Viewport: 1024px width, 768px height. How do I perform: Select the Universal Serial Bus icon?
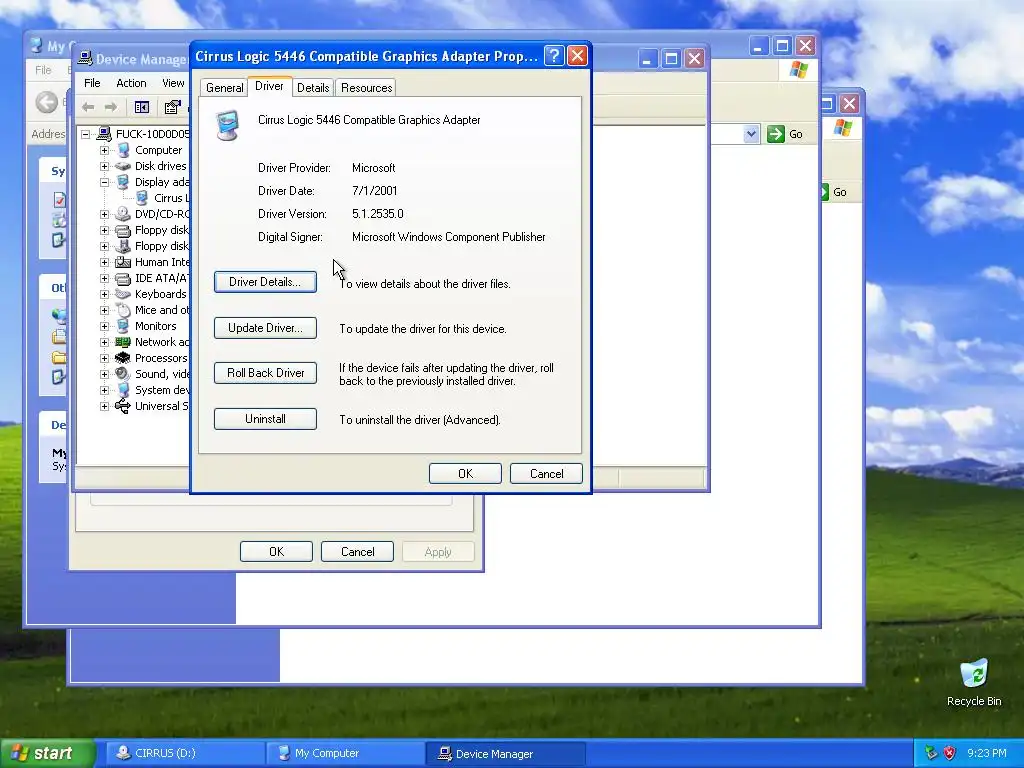point(123,406)
